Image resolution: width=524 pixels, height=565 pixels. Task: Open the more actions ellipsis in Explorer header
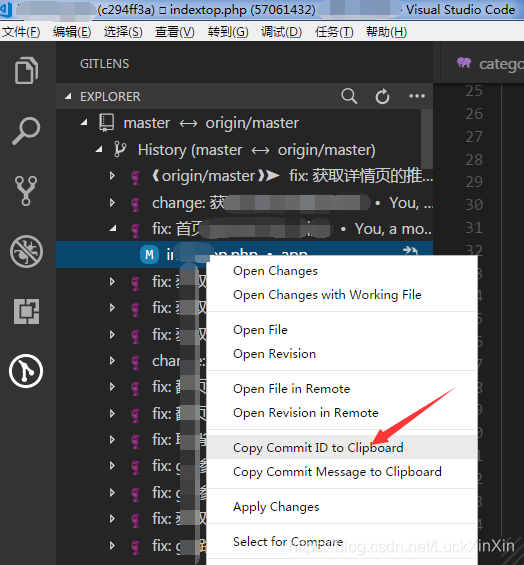pyautogui.click(x=417, y=96)
